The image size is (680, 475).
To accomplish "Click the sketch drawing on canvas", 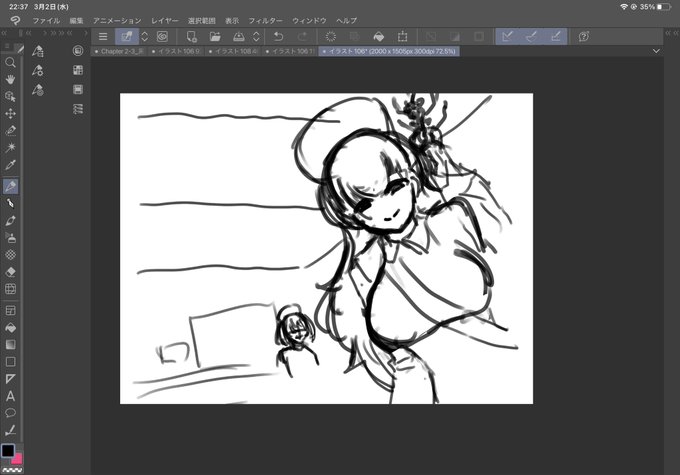I will [x=326, y=248].
